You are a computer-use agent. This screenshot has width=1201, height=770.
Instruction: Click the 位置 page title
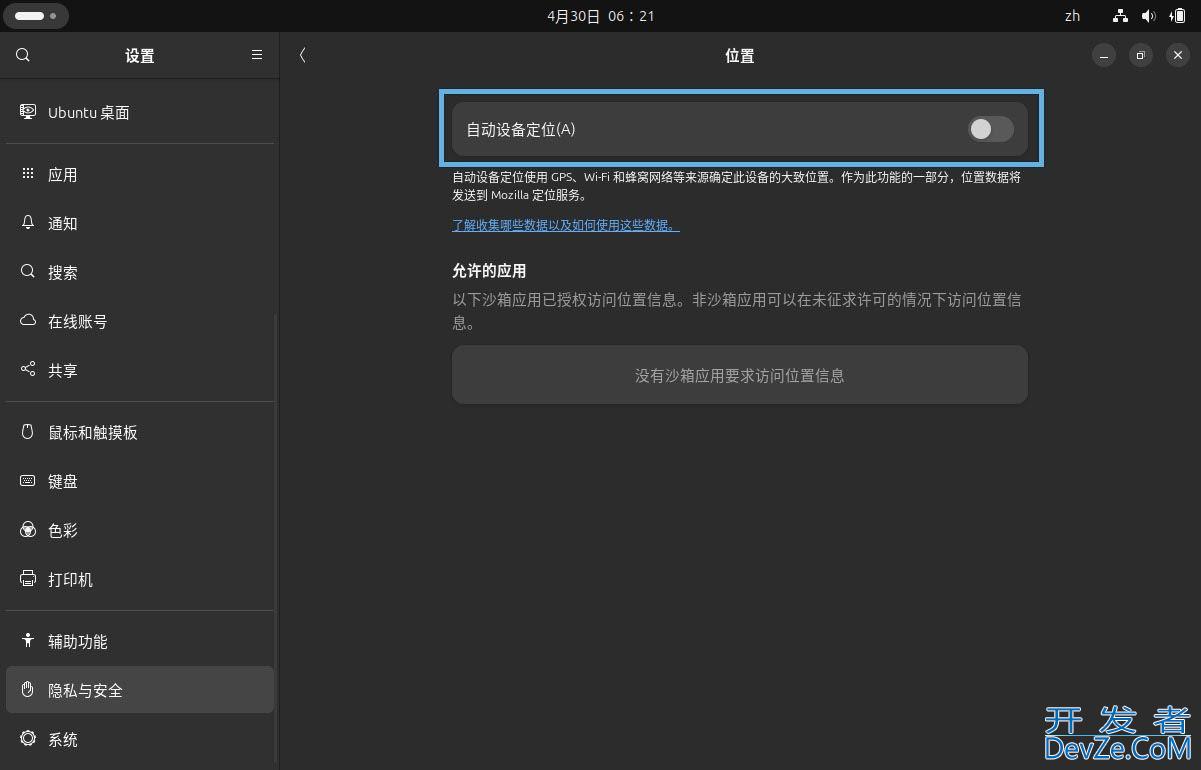740,56
